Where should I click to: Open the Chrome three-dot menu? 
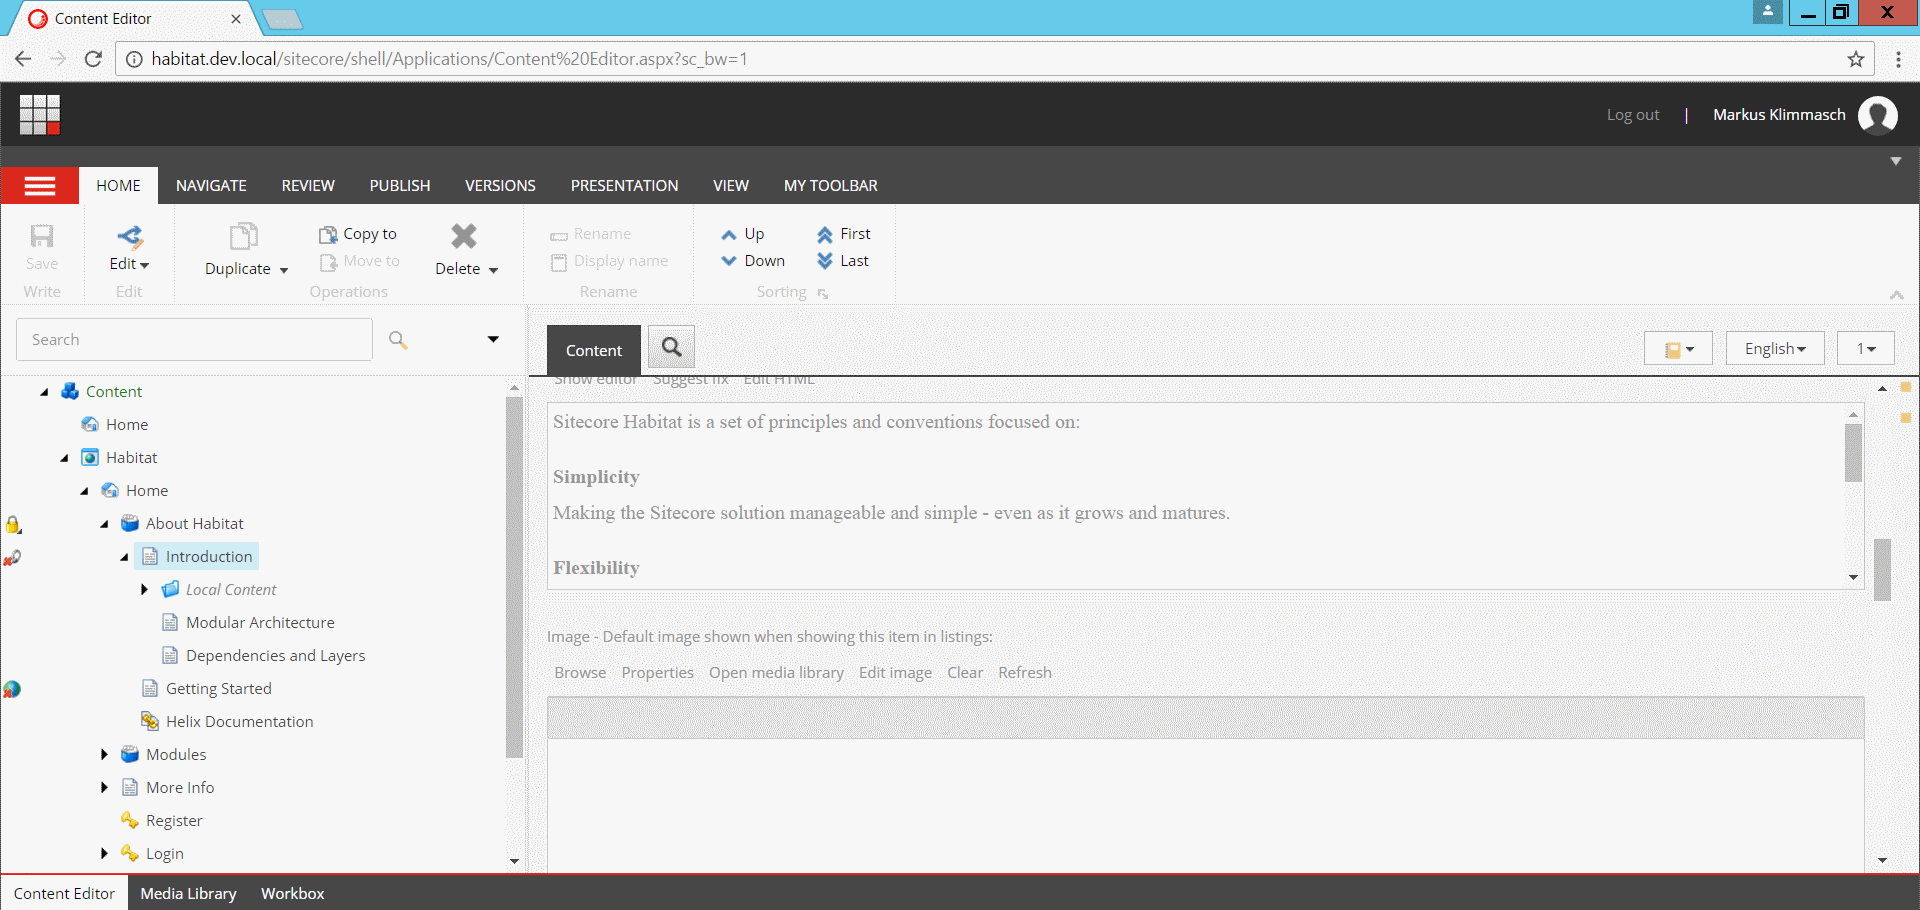tap(1898, 59)
